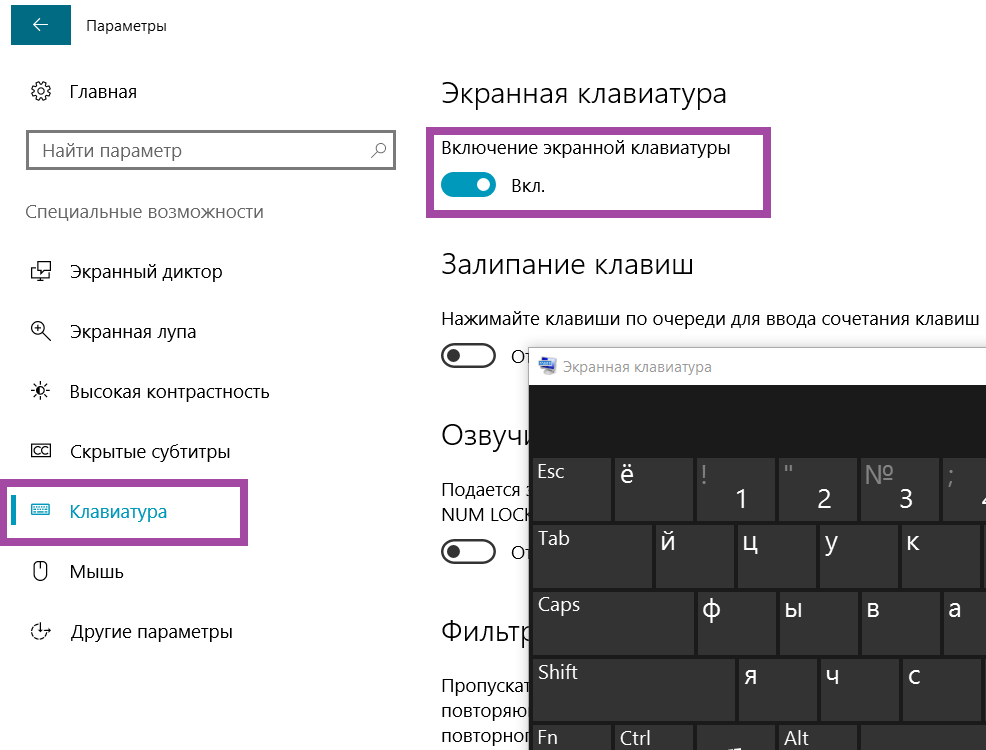The image size is (986, 750).
Task: Tap the к key on-screen
Action: tap(941, 557)
